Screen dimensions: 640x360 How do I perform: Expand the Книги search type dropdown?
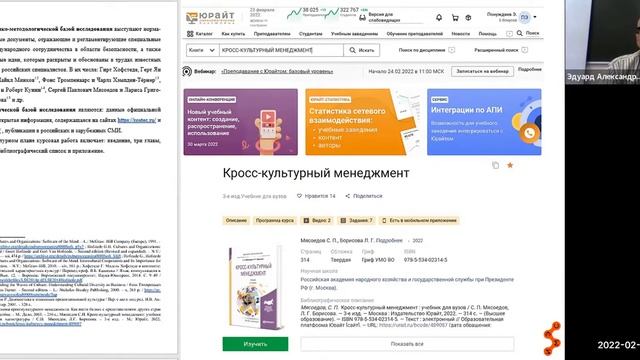pos(202,50)
